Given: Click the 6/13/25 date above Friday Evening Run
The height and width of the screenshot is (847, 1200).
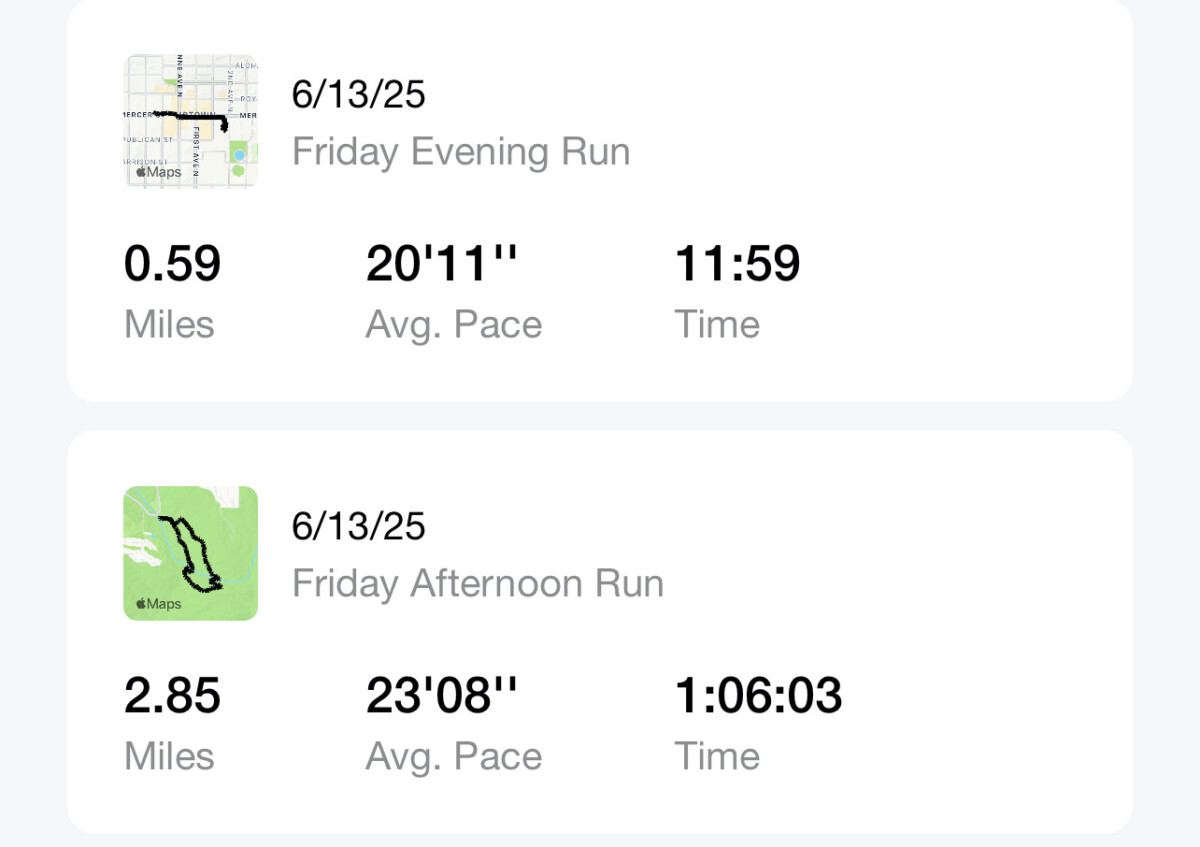Looking at the screenshot, I should [x=358, y=95].
